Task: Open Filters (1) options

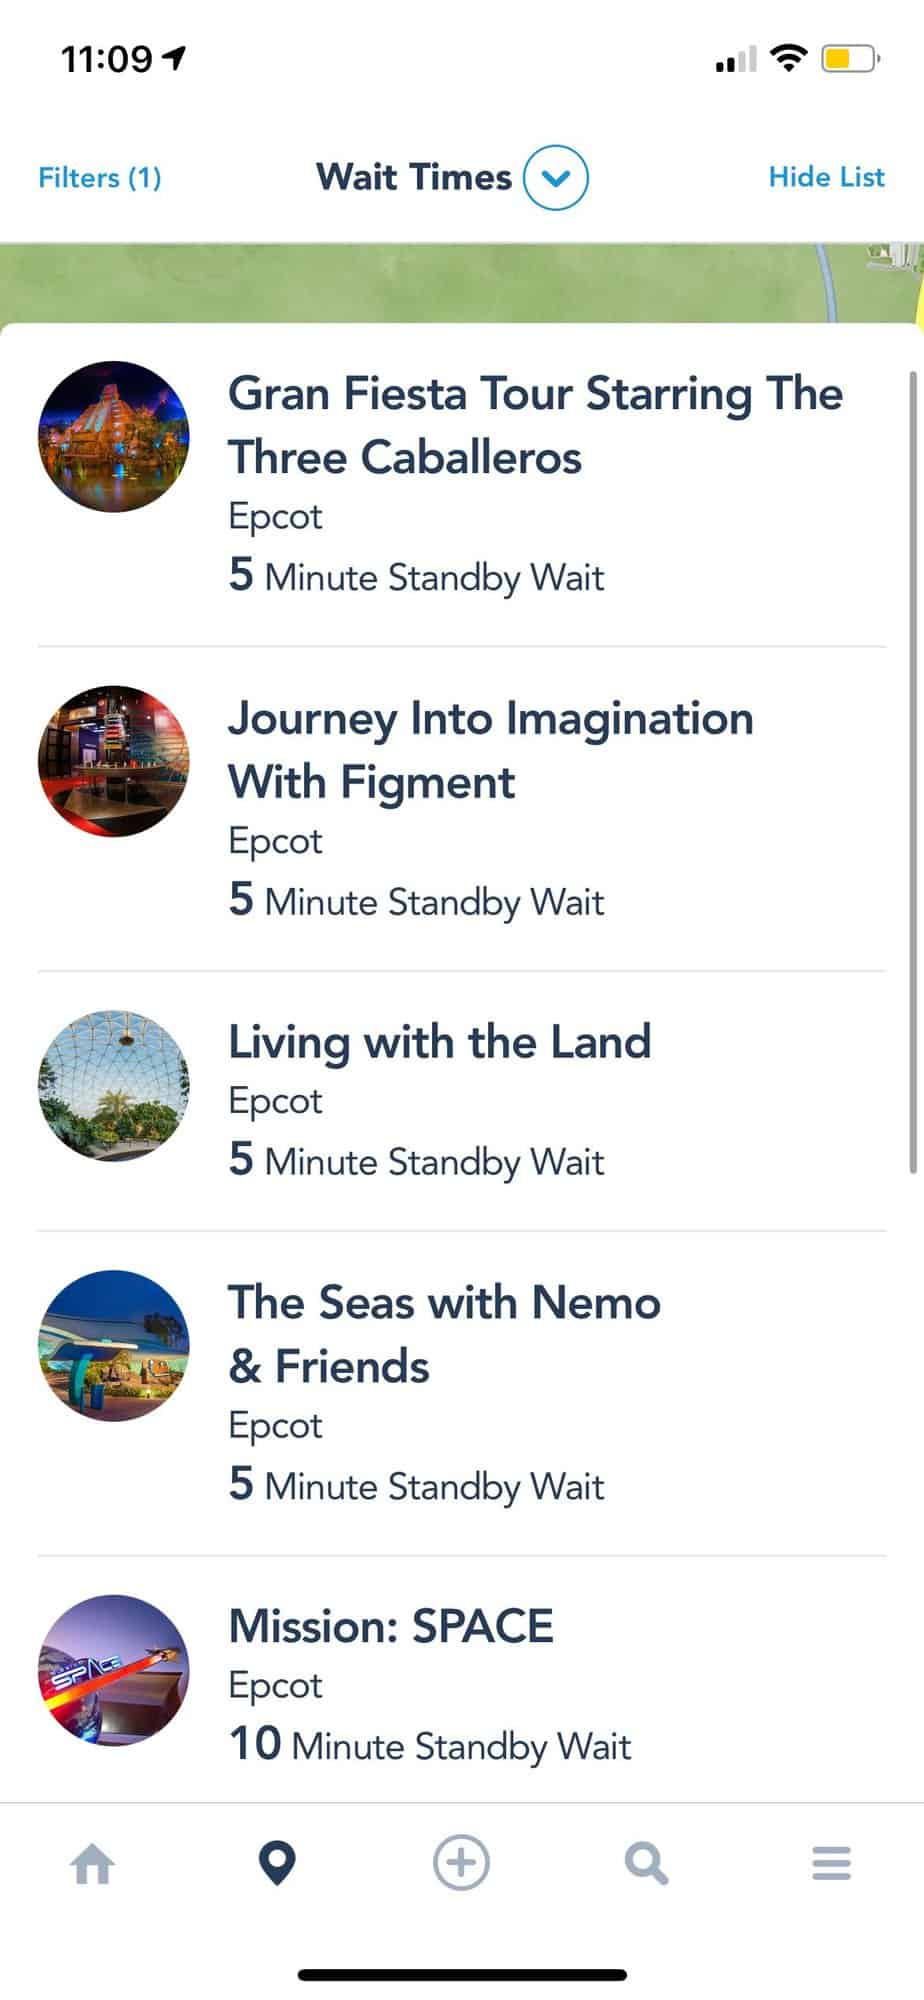Action: pyautogui.click(x=100, y=178)
